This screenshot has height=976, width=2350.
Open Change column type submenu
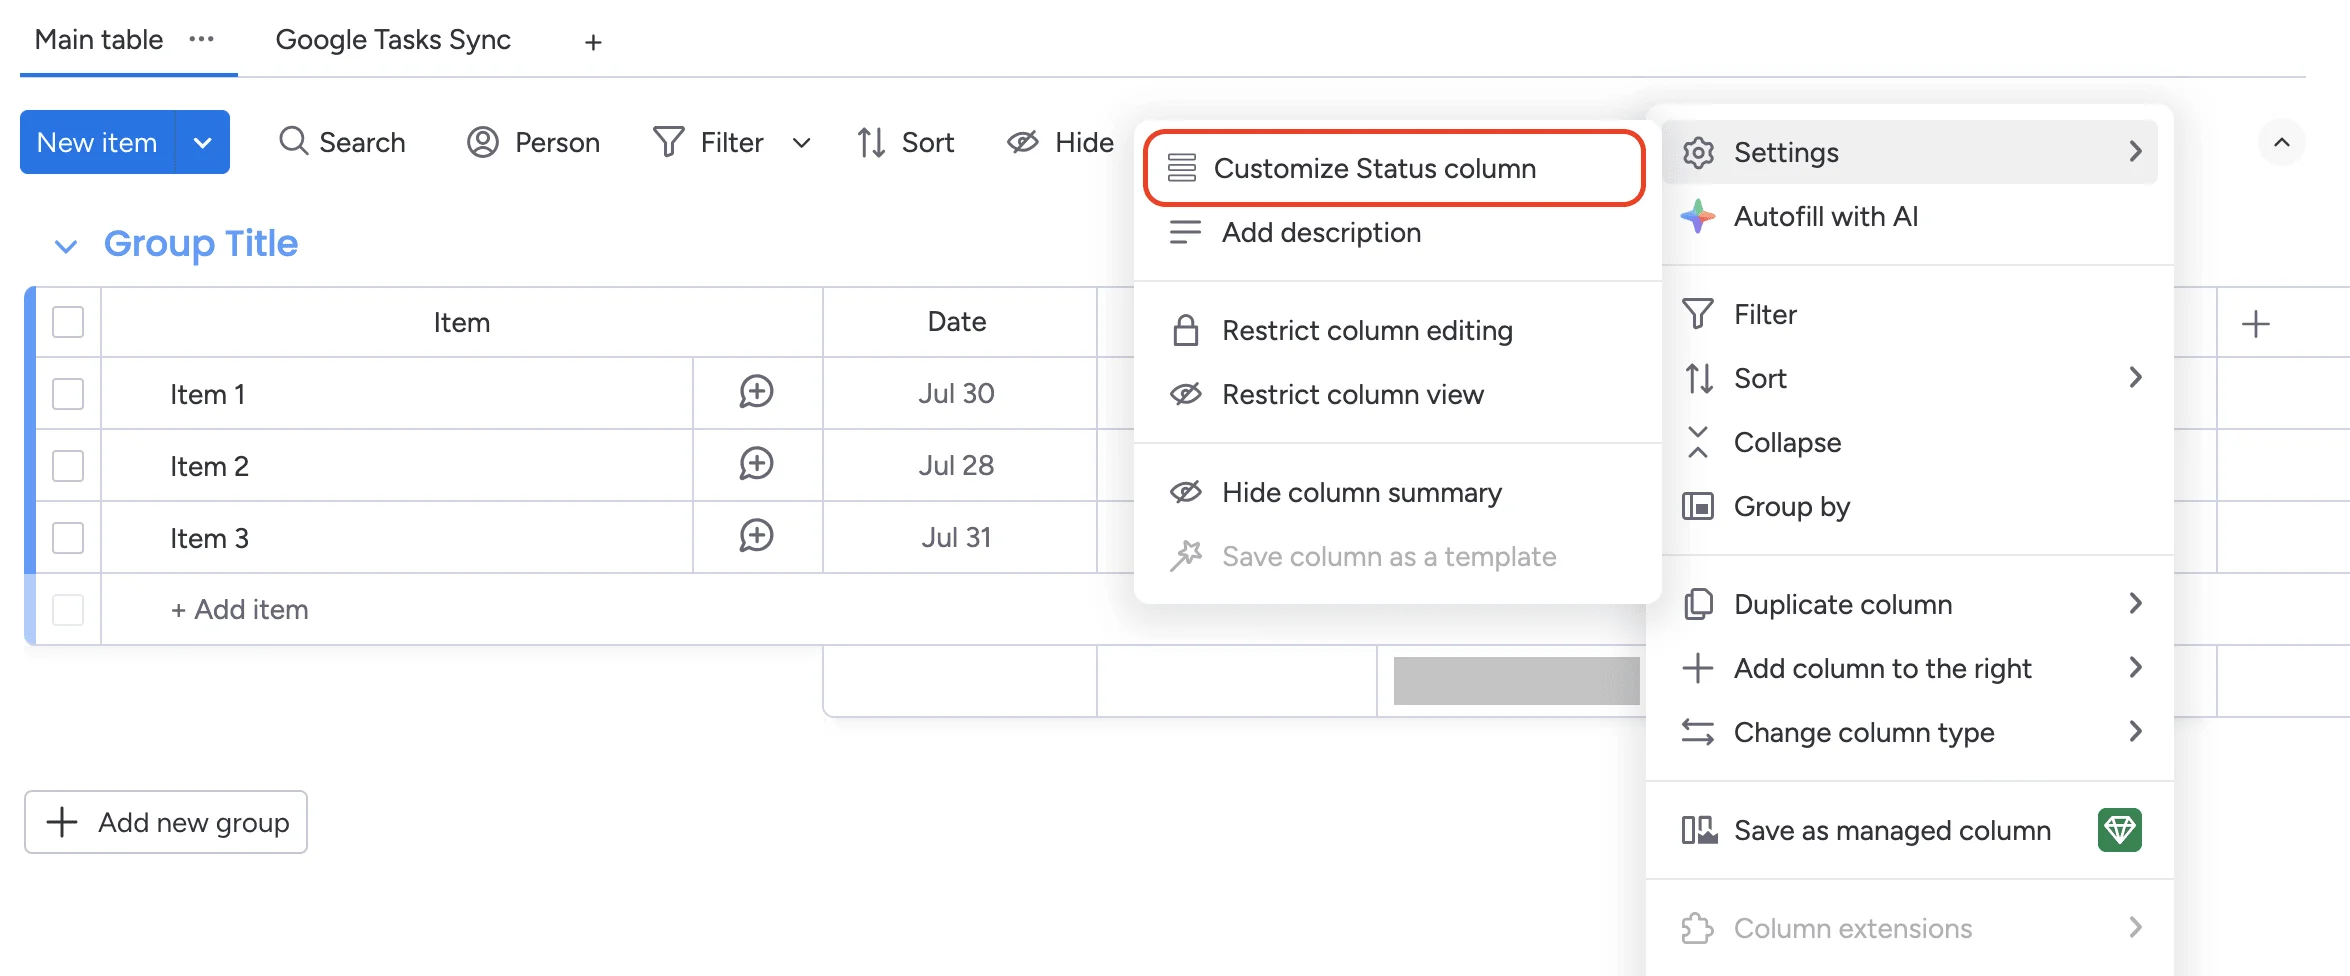coord(1910,732)
